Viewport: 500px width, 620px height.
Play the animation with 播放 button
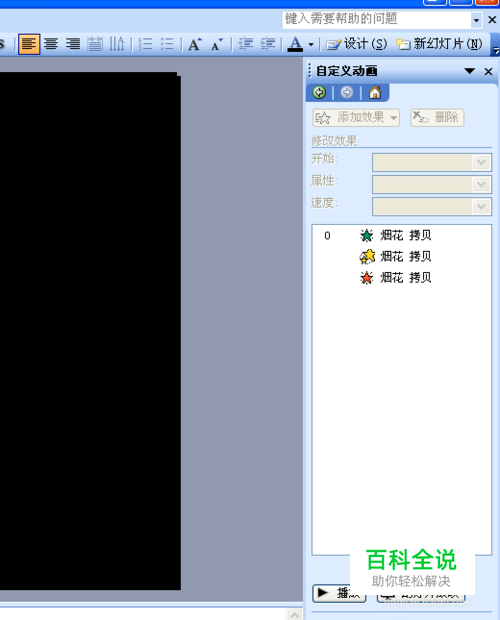coord(339,593)
